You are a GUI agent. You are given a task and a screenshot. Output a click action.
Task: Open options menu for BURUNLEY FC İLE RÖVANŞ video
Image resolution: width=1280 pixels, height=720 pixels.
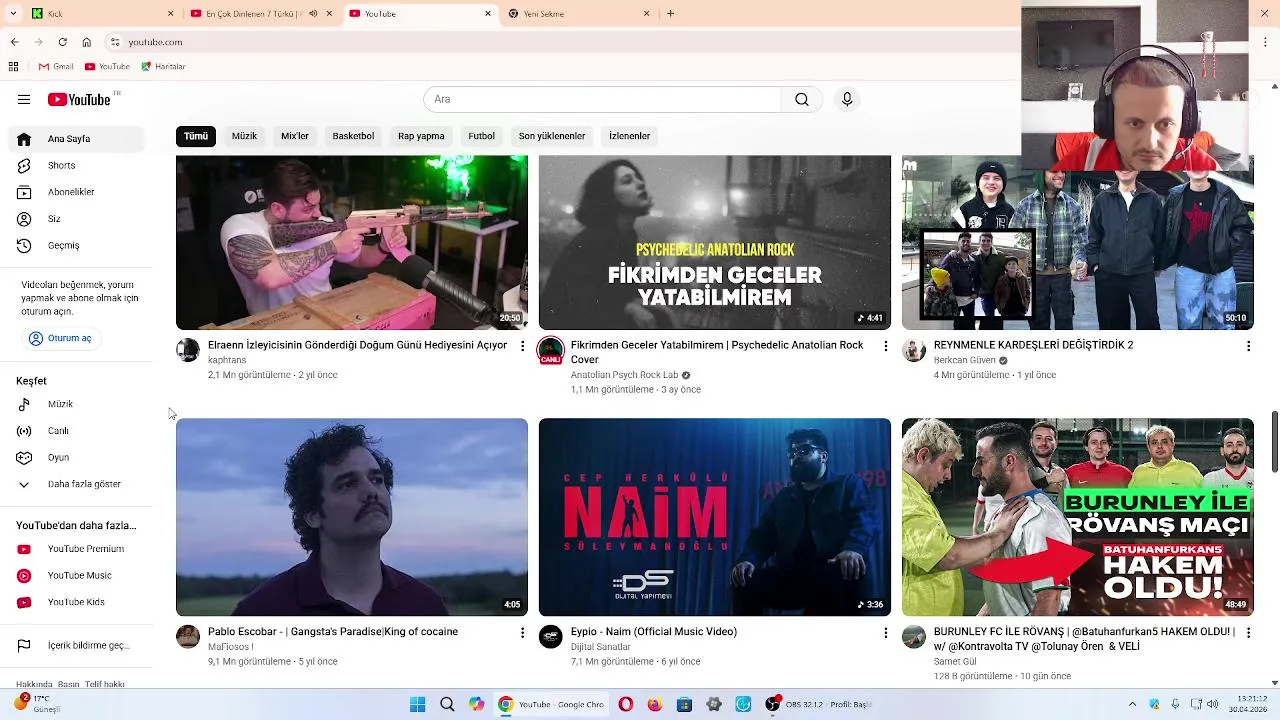(x=1248, y=633)
